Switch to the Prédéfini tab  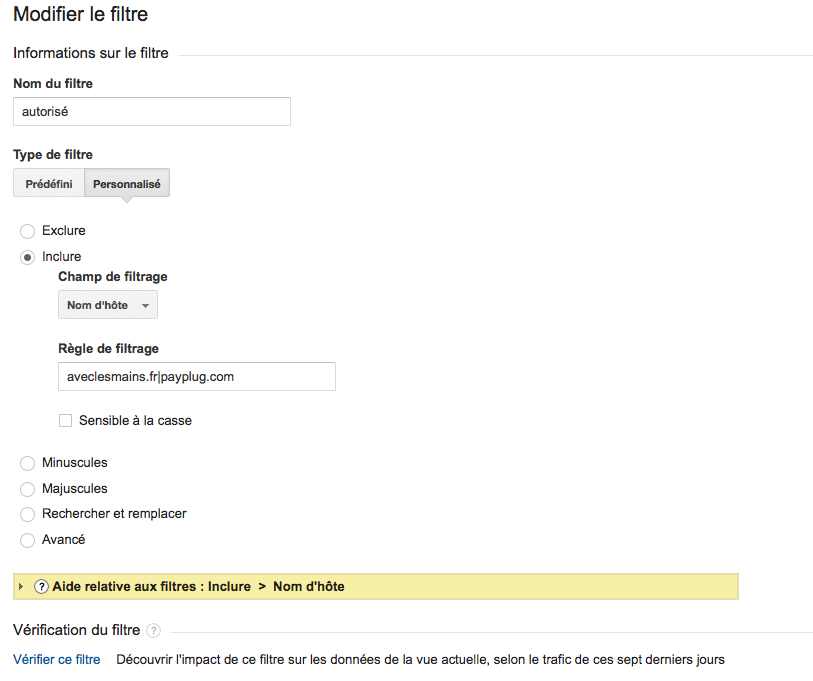point(49,184)
